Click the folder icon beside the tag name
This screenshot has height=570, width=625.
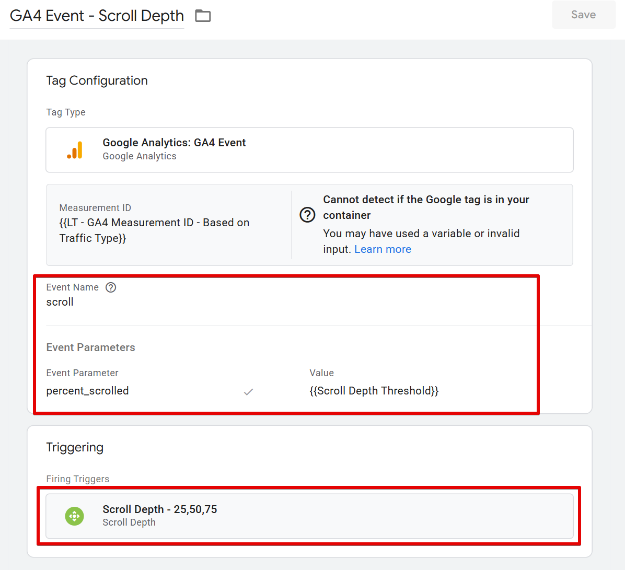tap(203, 16)
